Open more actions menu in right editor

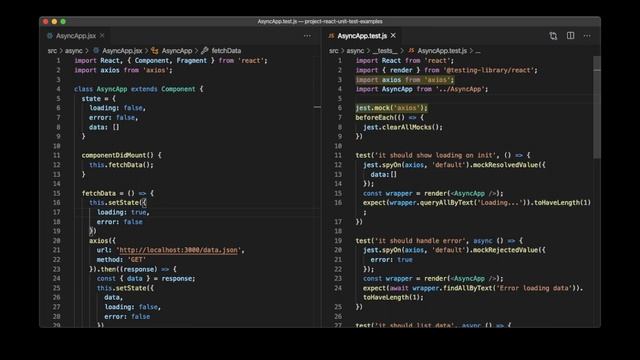coord(587,36)
